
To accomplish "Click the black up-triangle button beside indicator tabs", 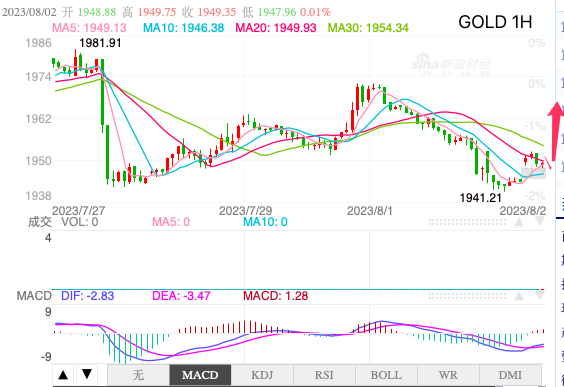I will click(x=63, y=375).
